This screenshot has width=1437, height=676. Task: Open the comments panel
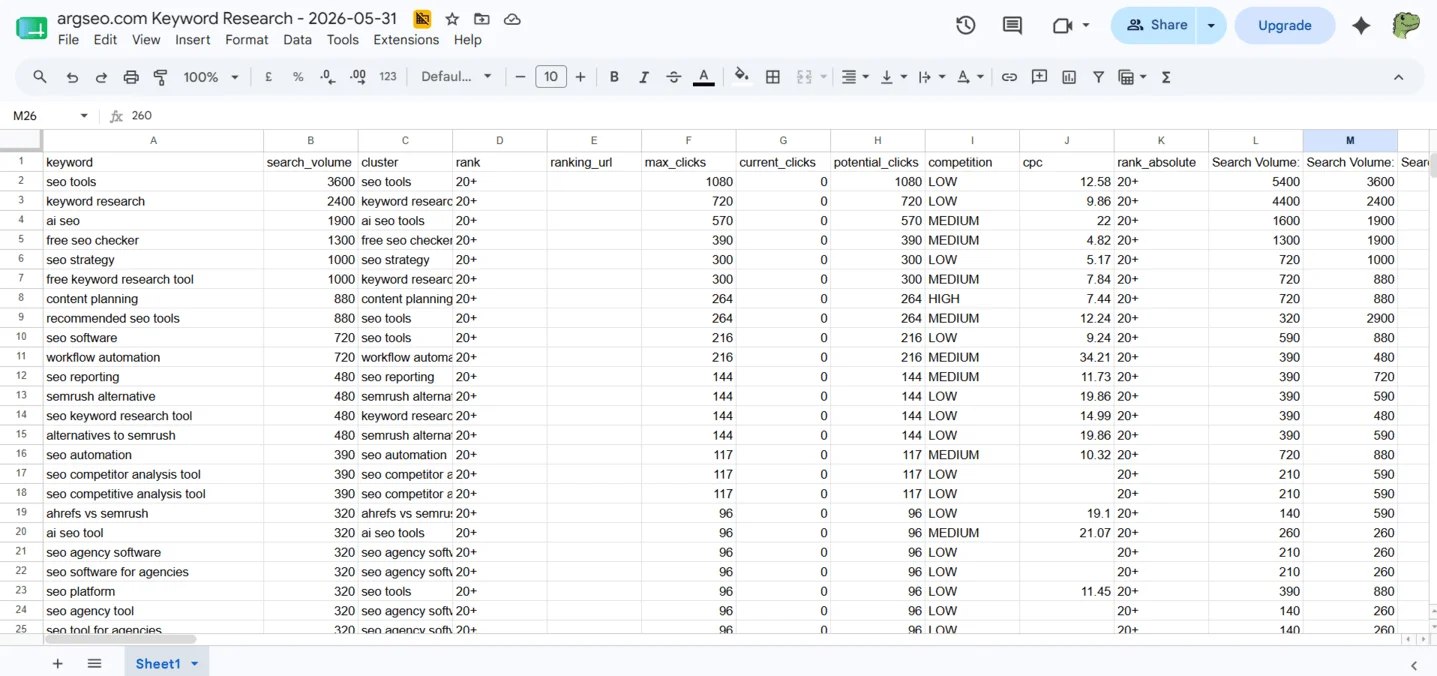tap(1012, 26)
